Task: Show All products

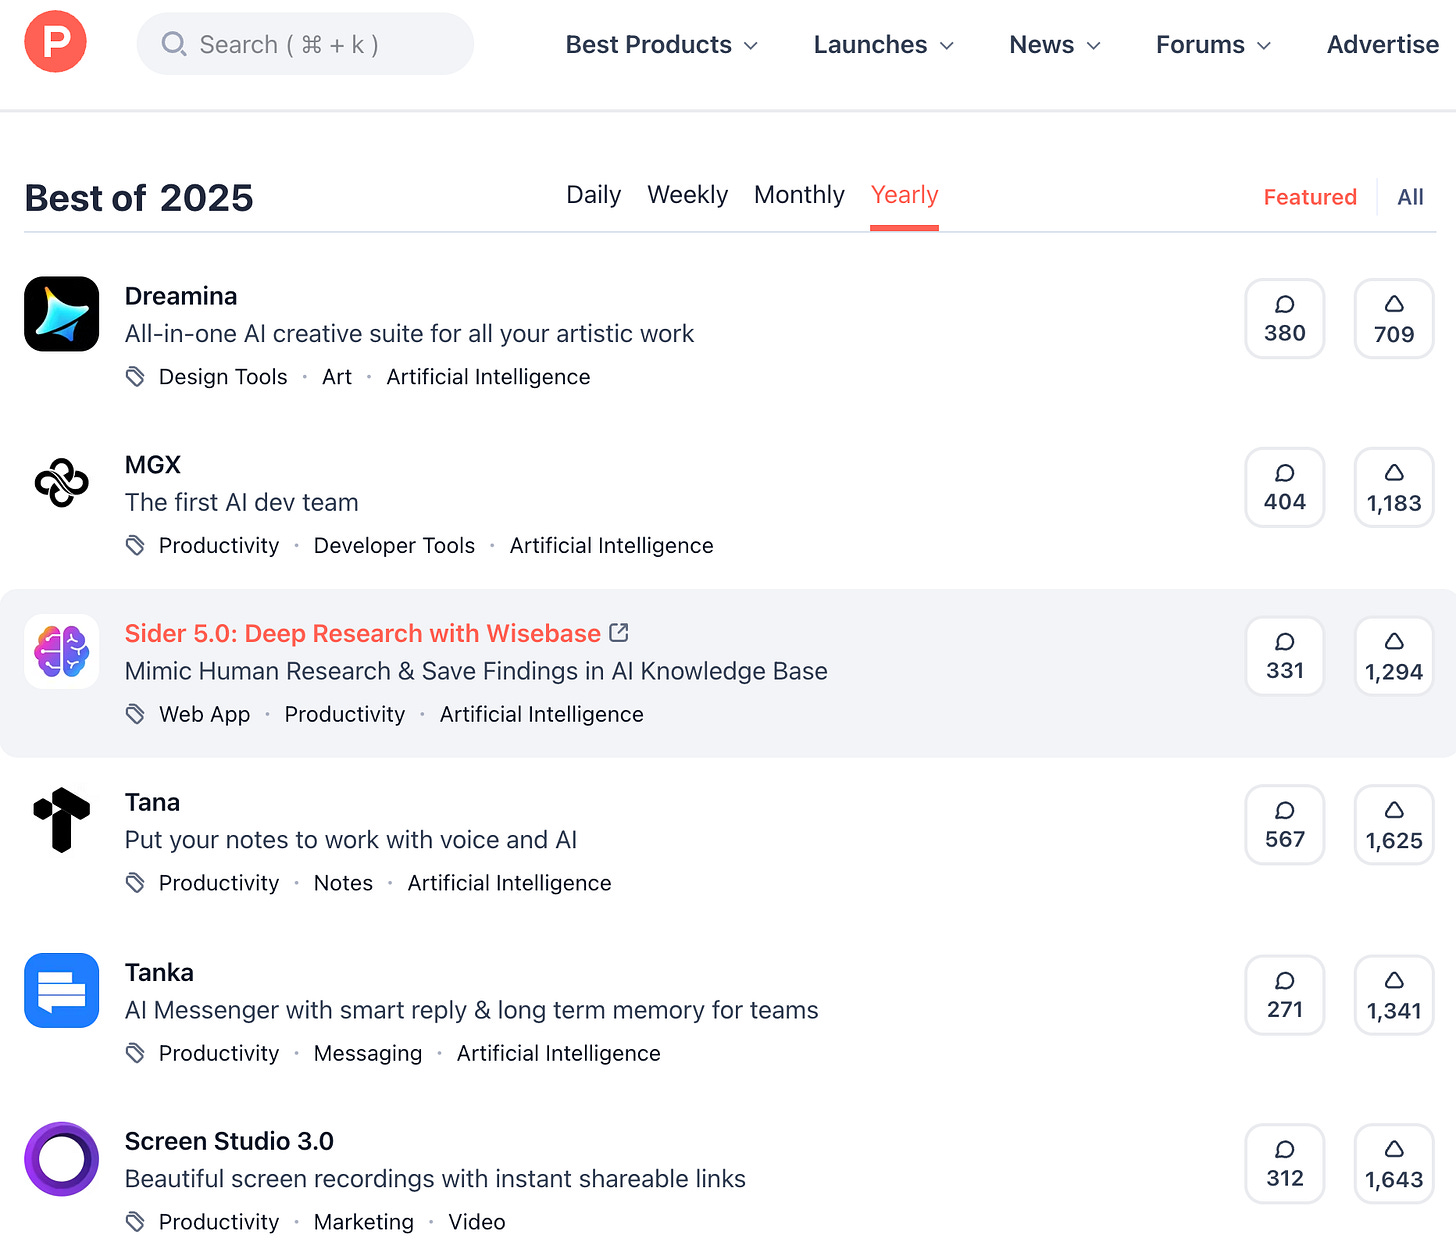Action: [1410, 197]
